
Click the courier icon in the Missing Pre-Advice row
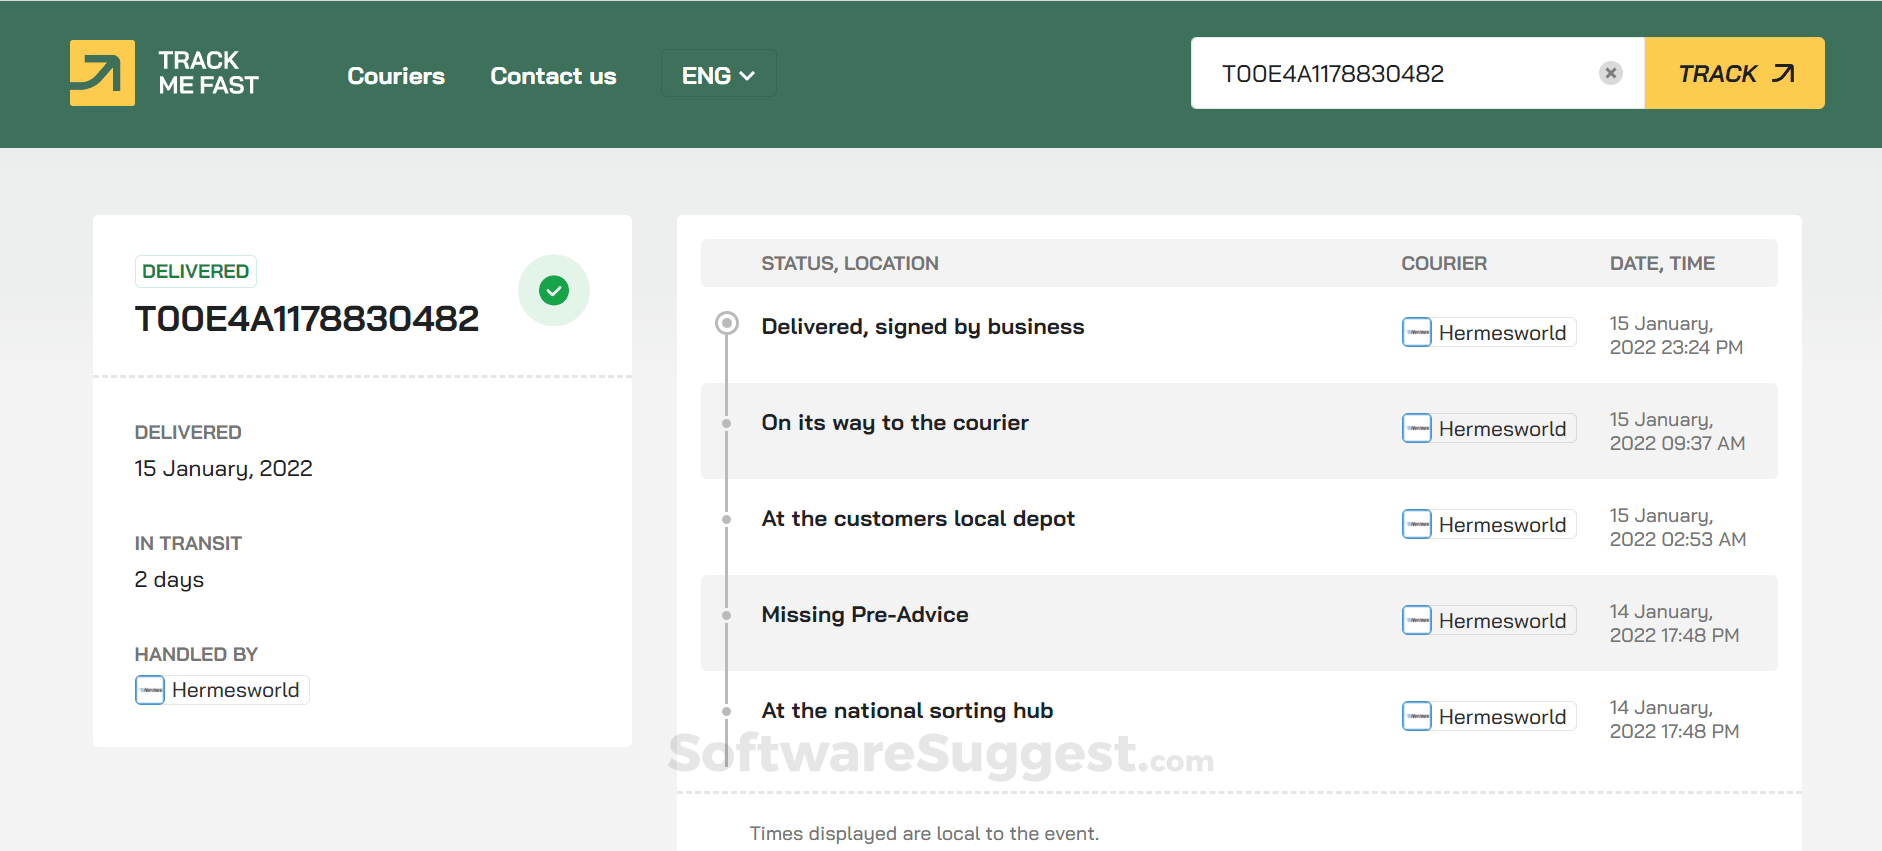[x=1416, y=620]
